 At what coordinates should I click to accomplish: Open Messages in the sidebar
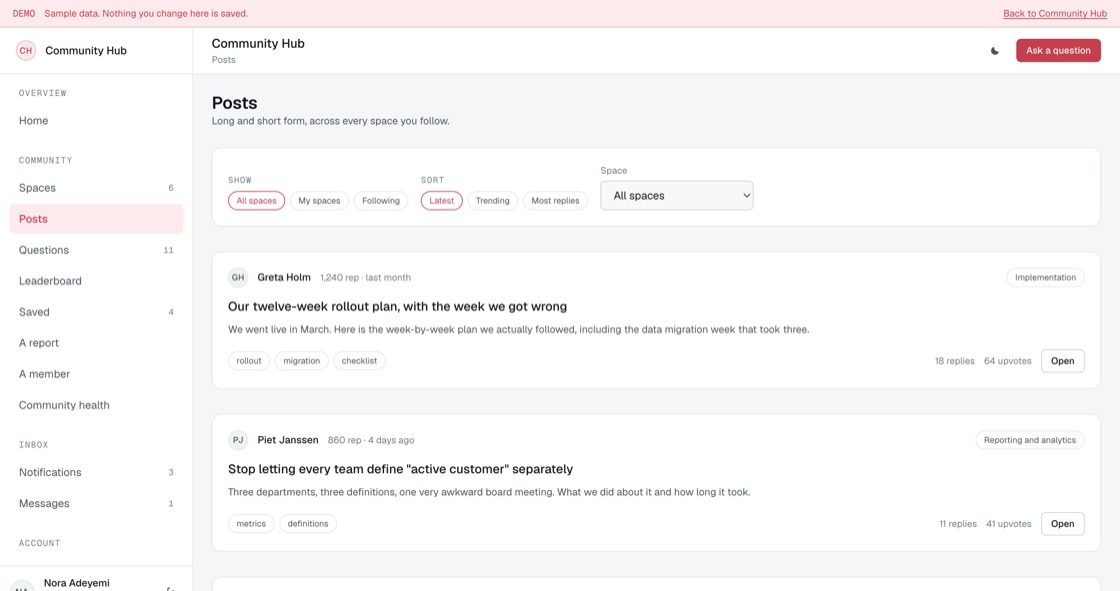(x=96, y=503)
